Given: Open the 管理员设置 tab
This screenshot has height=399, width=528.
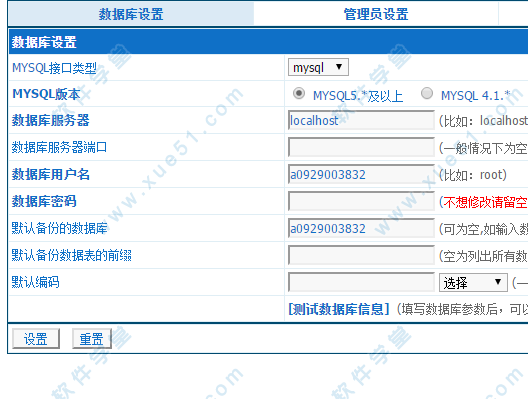Looking at the screenshot, I should pyautogui.click(x=376, y=14).
